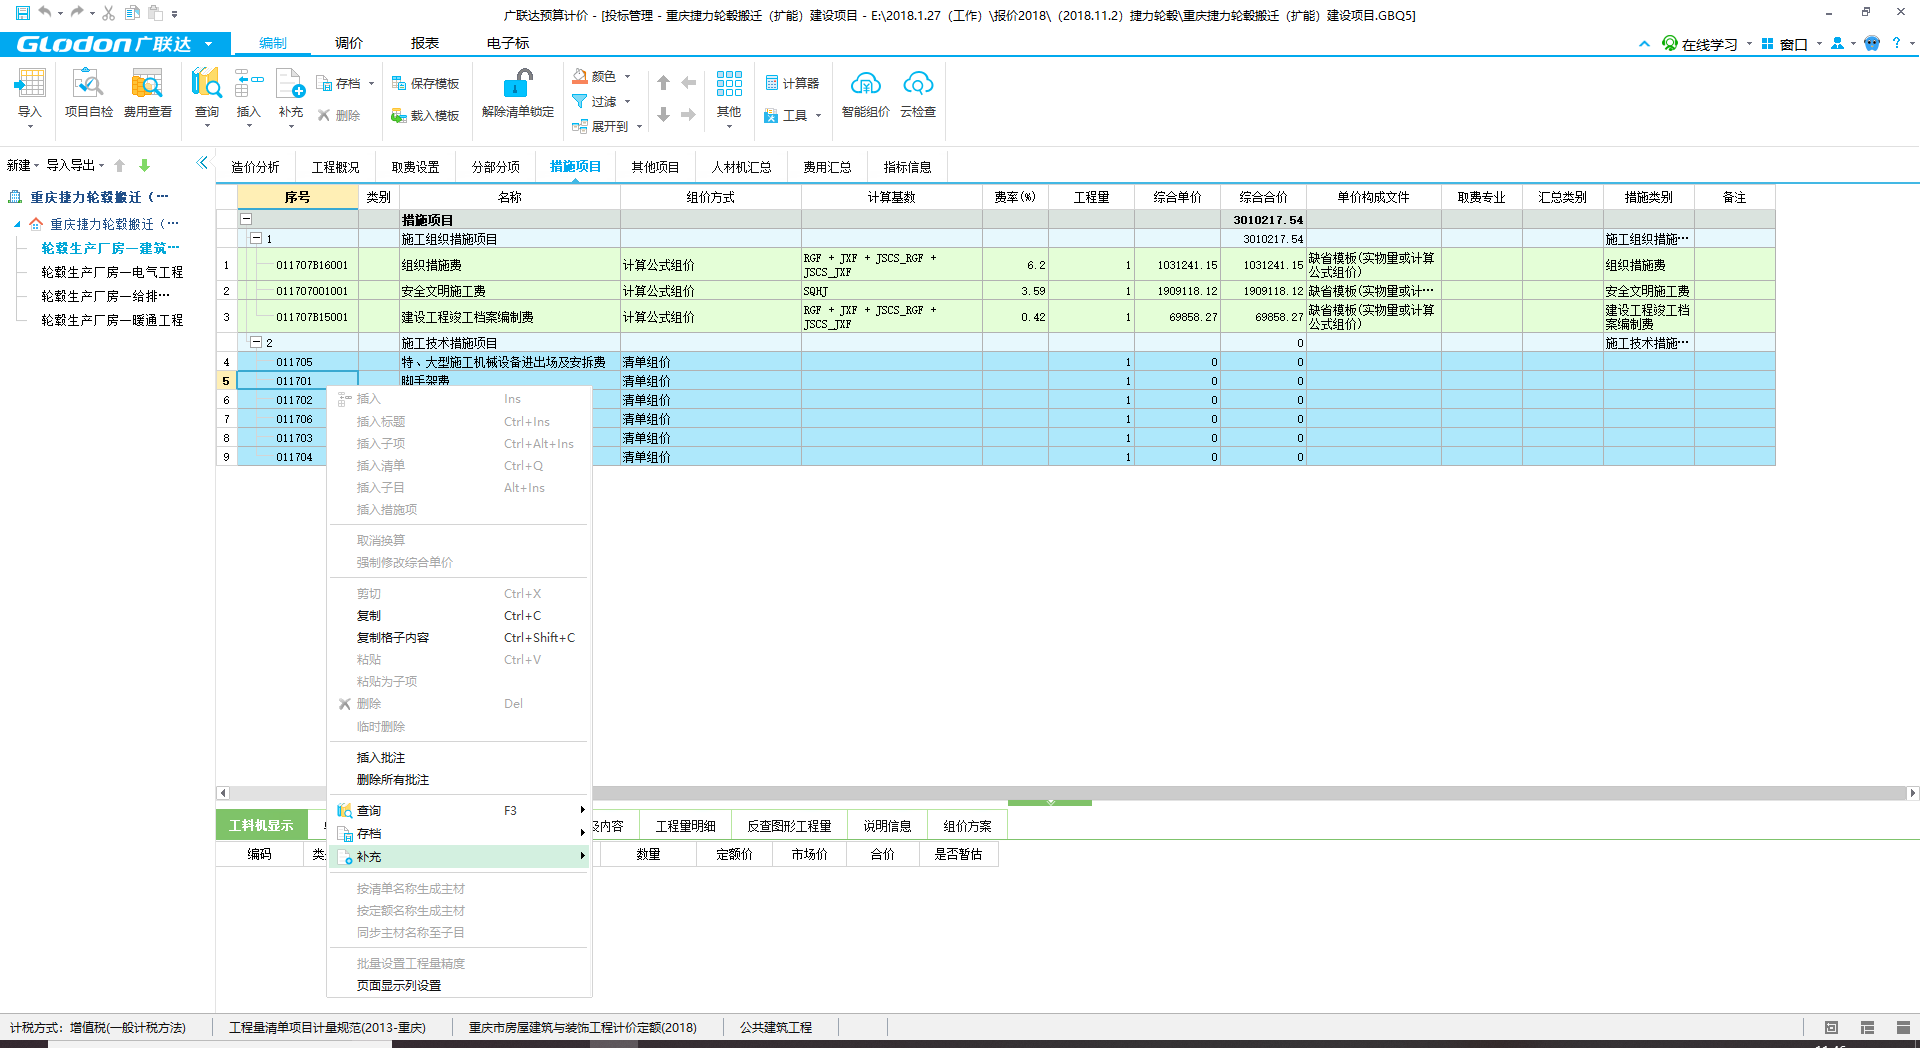The width and height of the screenshot is (1920, 1048).
Task: Click the demote right arrow in ribbon
Action: (x=689, y=115)
